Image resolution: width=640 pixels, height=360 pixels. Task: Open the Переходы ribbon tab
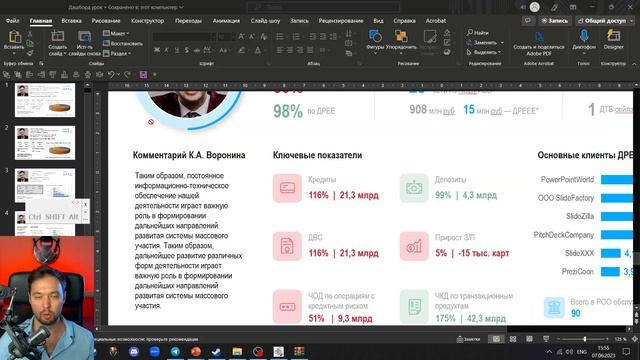tap(188, 20)
